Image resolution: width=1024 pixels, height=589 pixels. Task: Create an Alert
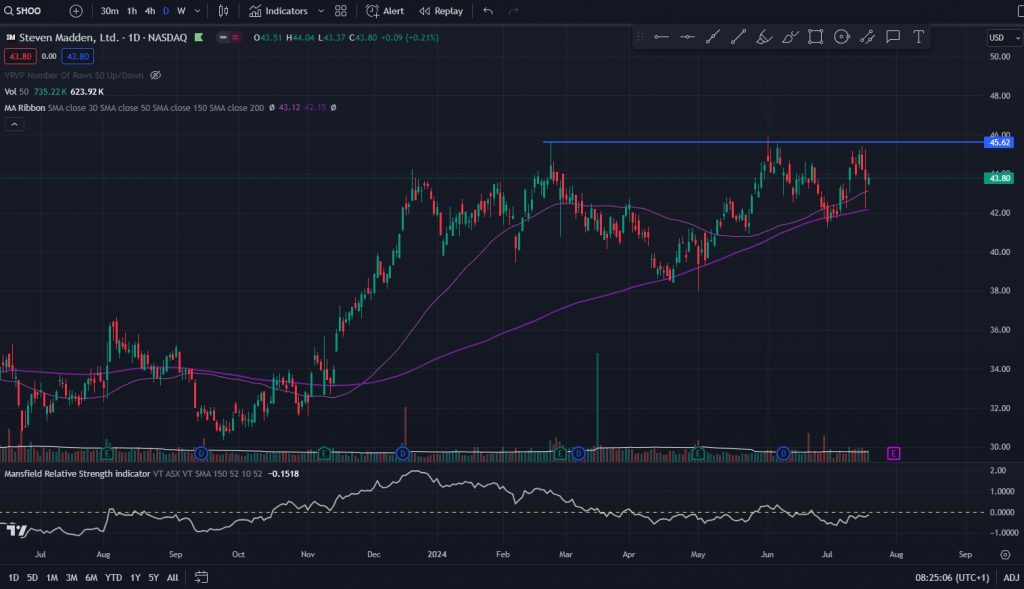385,11
